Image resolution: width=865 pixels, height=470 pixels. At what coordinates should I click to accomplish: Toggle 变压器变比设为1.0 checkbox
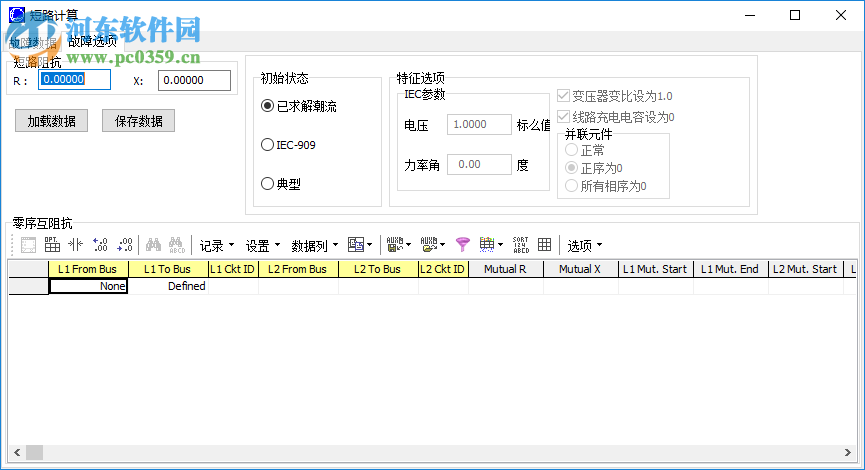pyautogui.click(x=563, y=96)
